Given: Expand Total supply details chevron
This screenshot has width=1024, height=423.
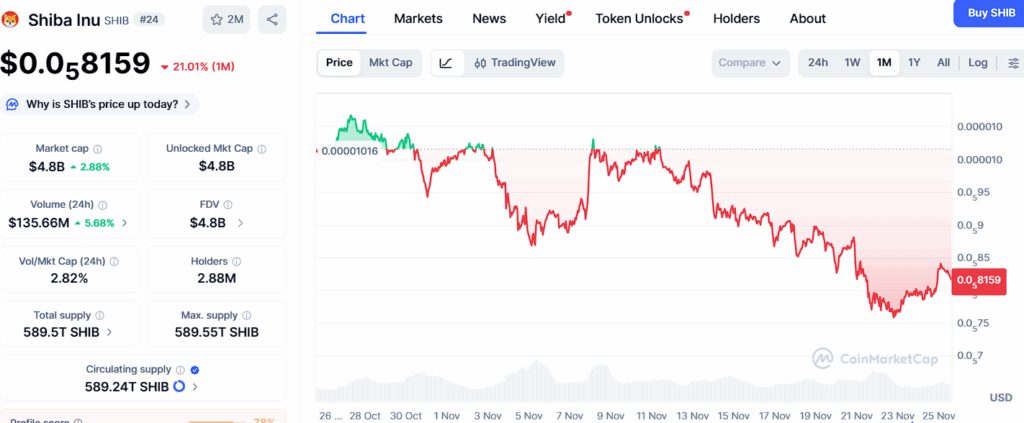Looking at the screenshot, I should click(109, 332).
